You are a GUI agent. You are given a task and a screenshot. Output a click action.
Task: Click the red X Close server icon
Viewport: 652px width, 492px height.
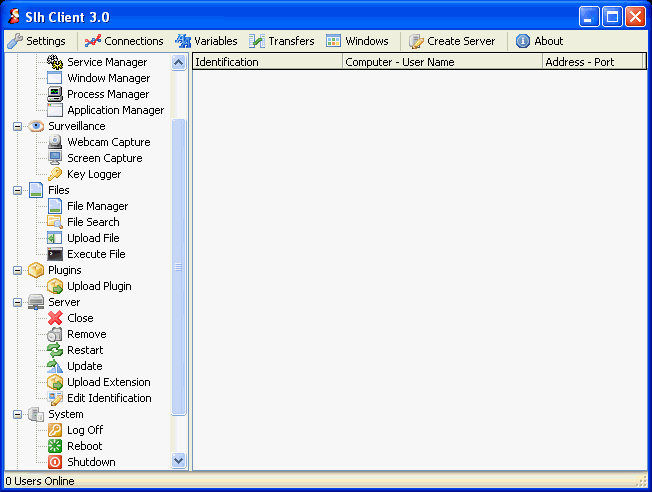(56, 318)
